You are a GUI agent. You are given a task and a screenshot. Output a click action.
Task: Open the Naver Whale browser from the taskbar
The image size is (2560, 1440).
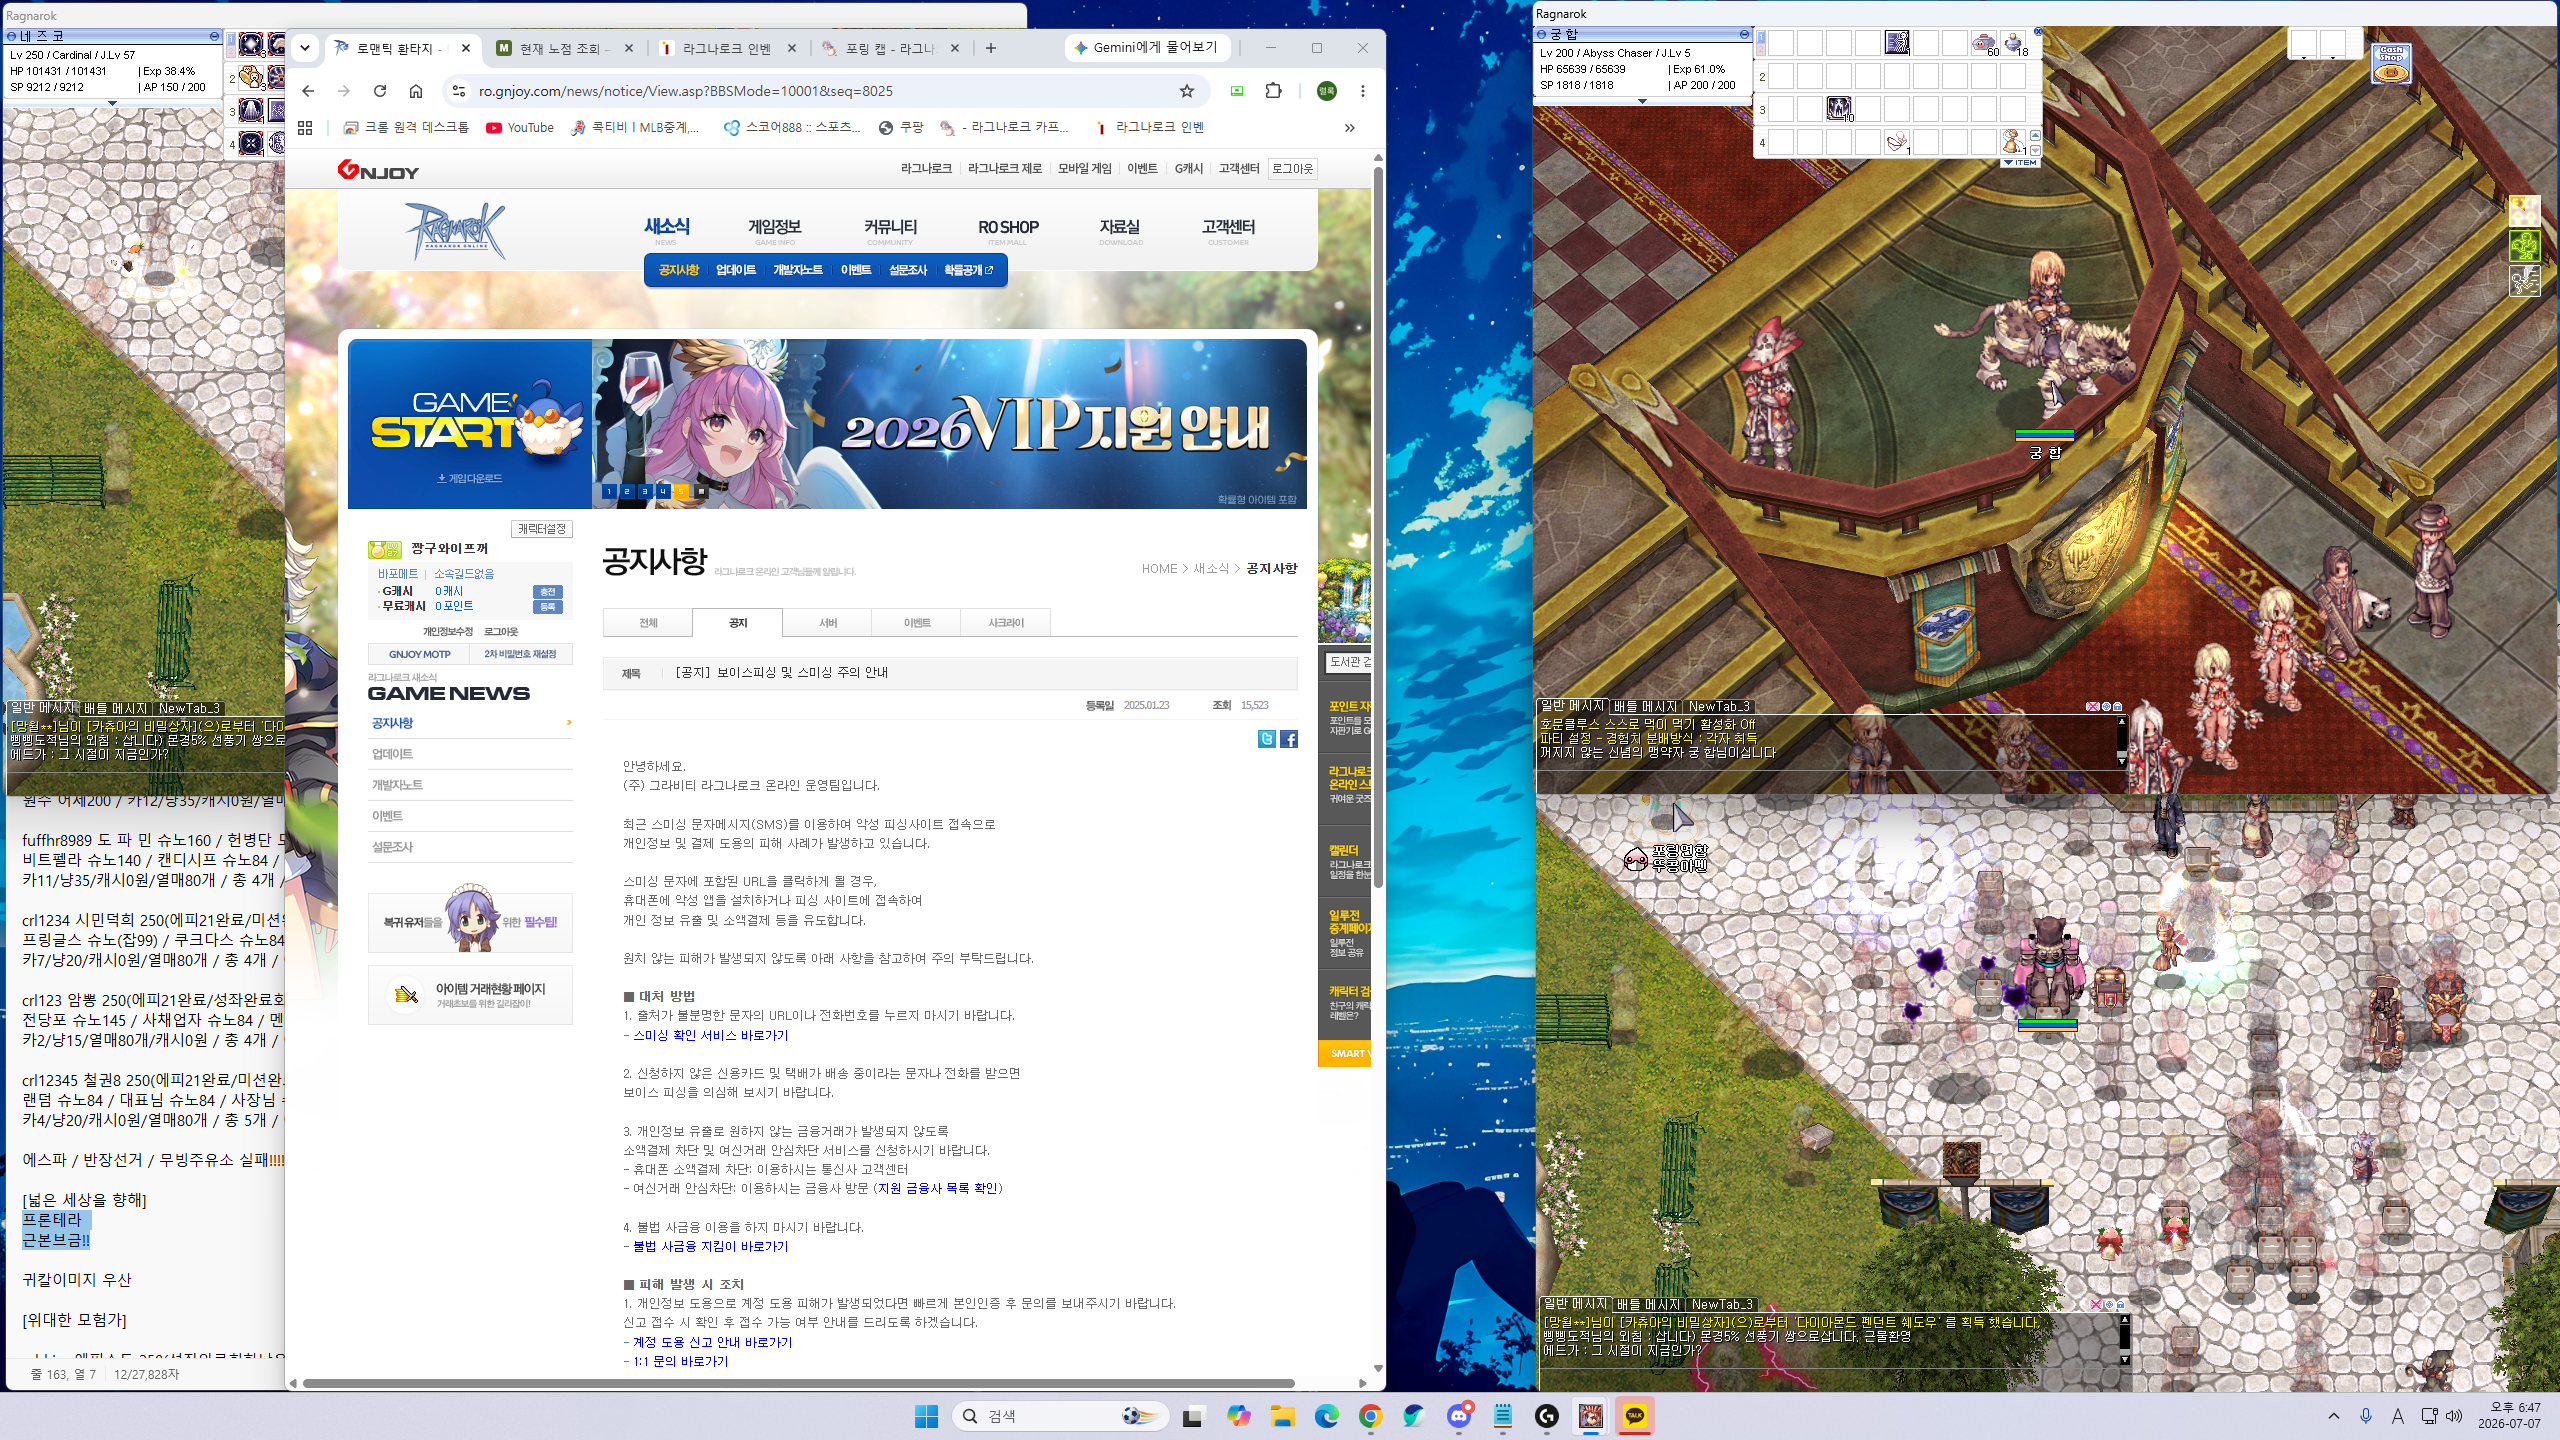click(1415, 1415)
